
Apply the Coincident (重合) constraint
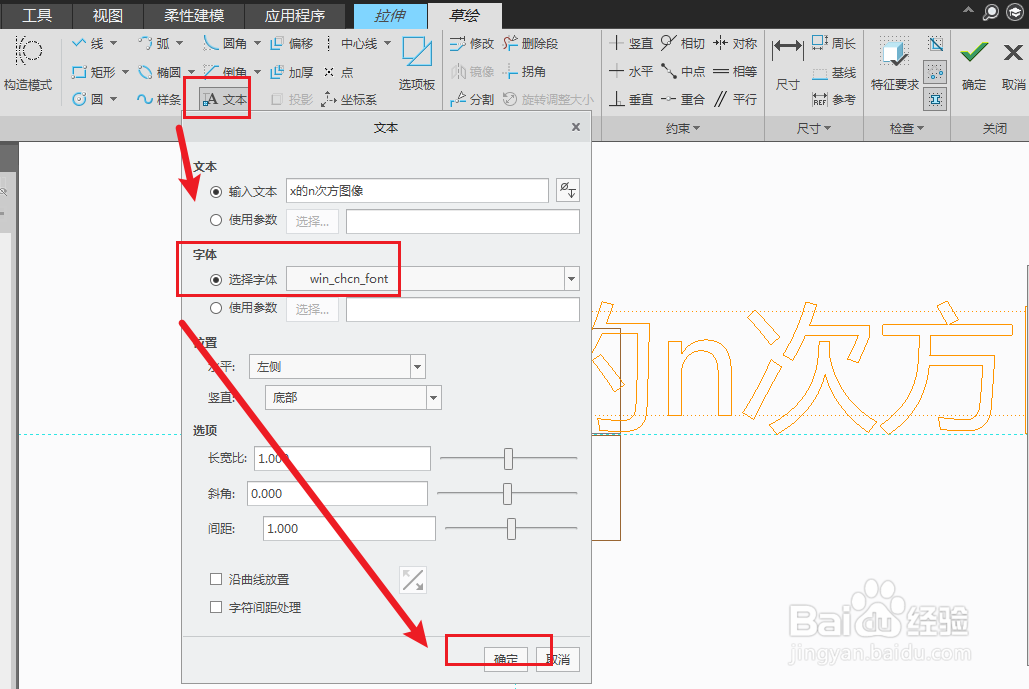click(x=682, y=99)
